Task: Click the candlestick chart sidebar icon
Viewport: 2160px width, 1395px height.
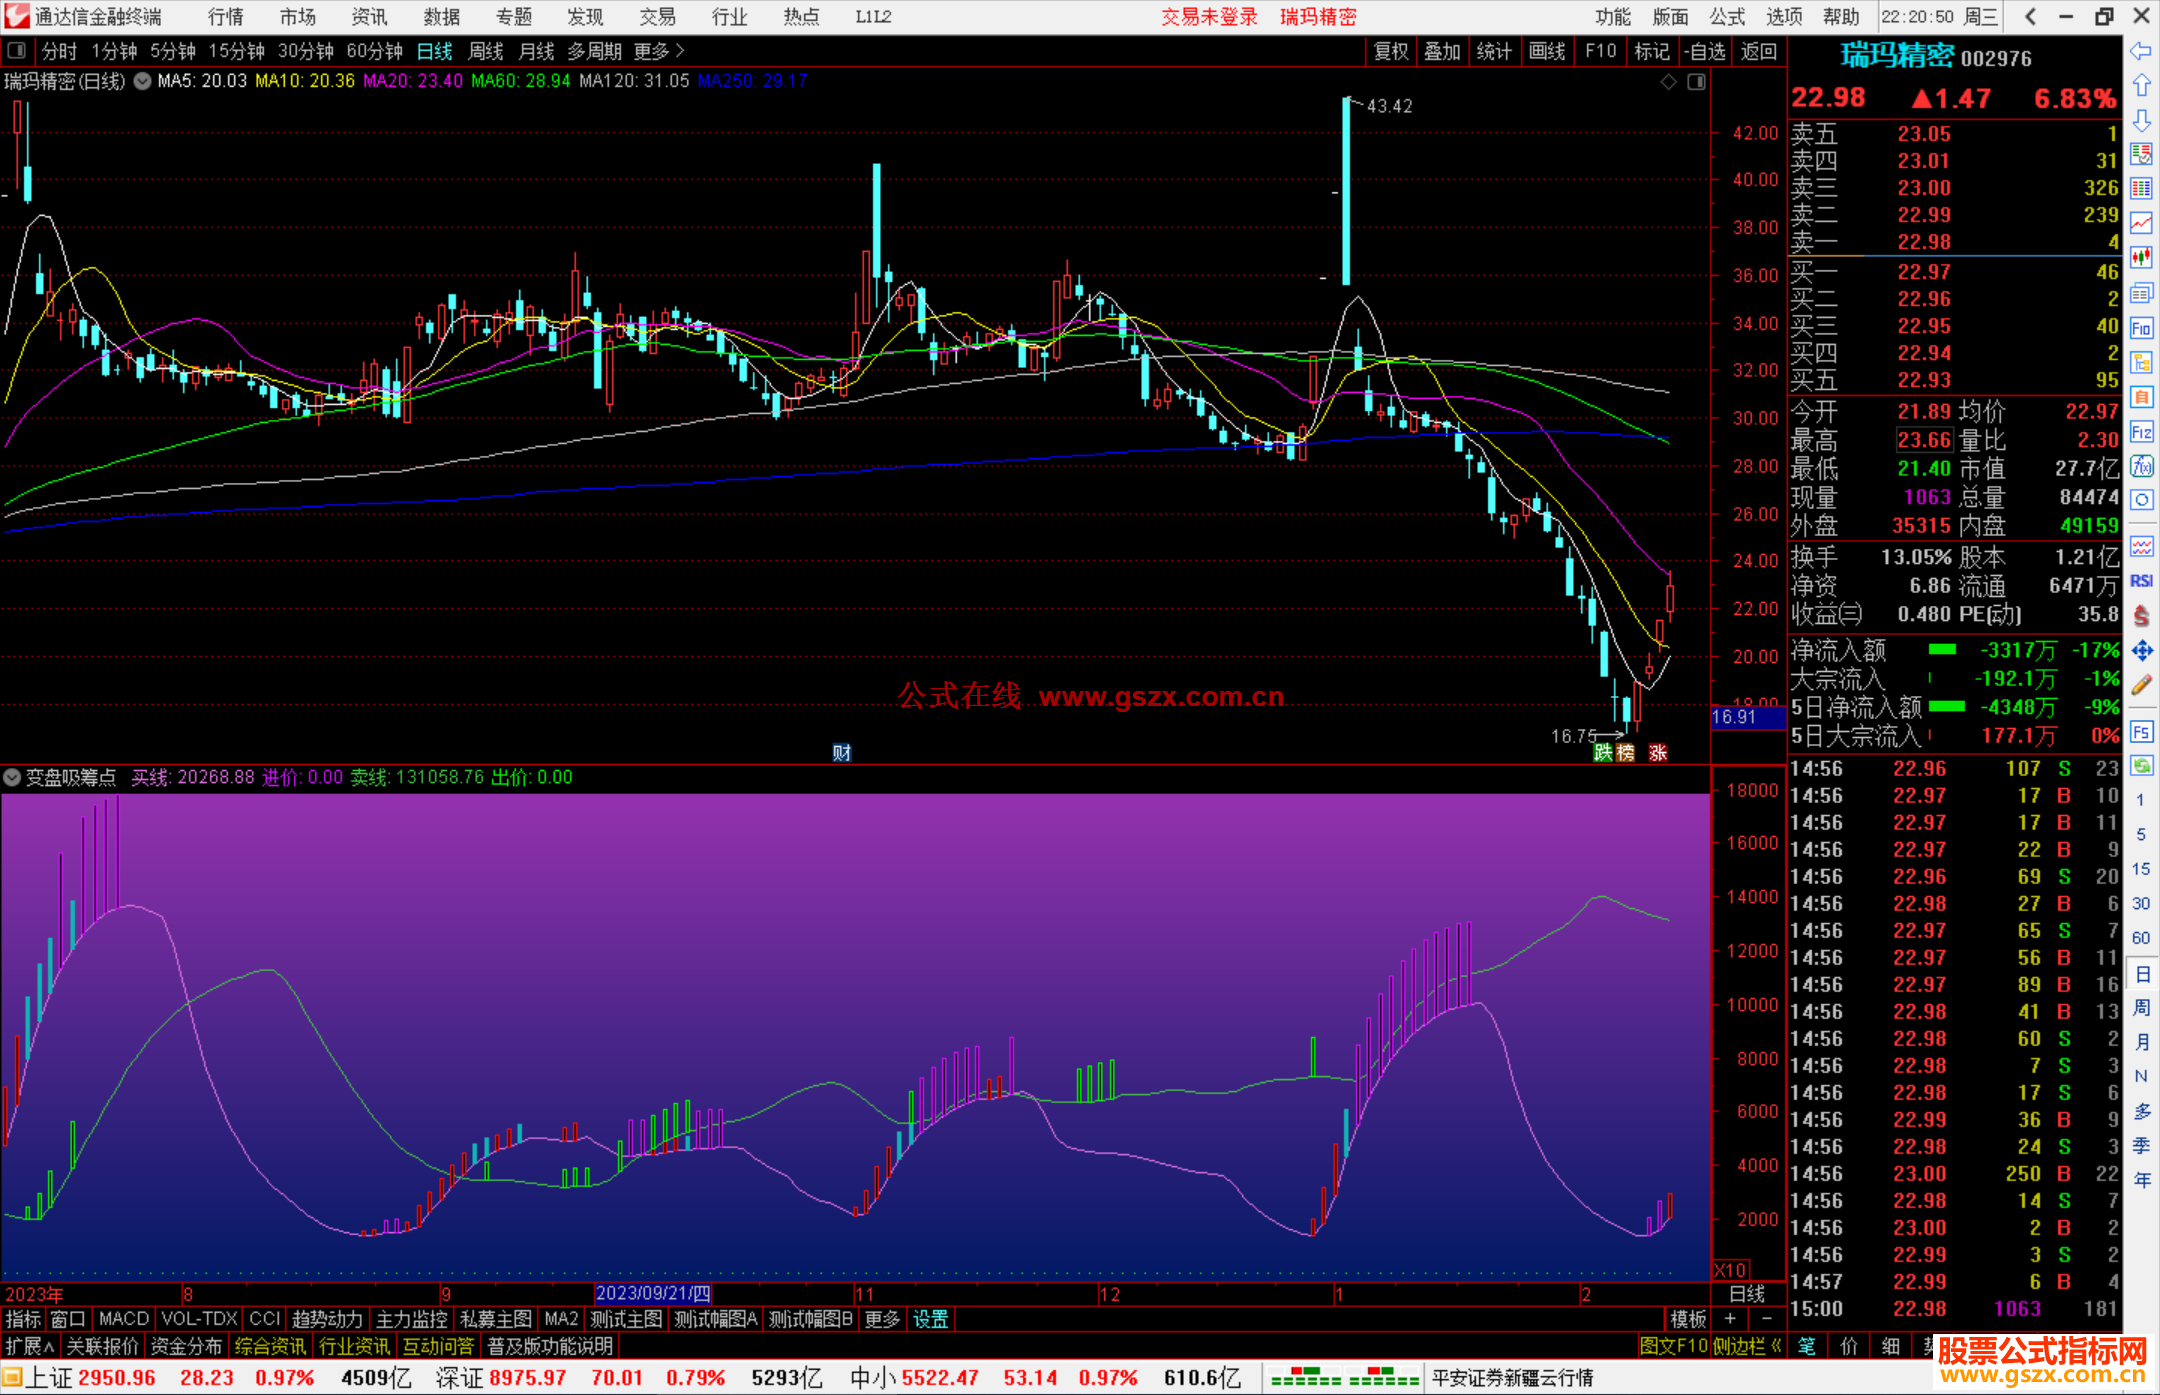Action: pyautogui.click(x=2141, y=258)
